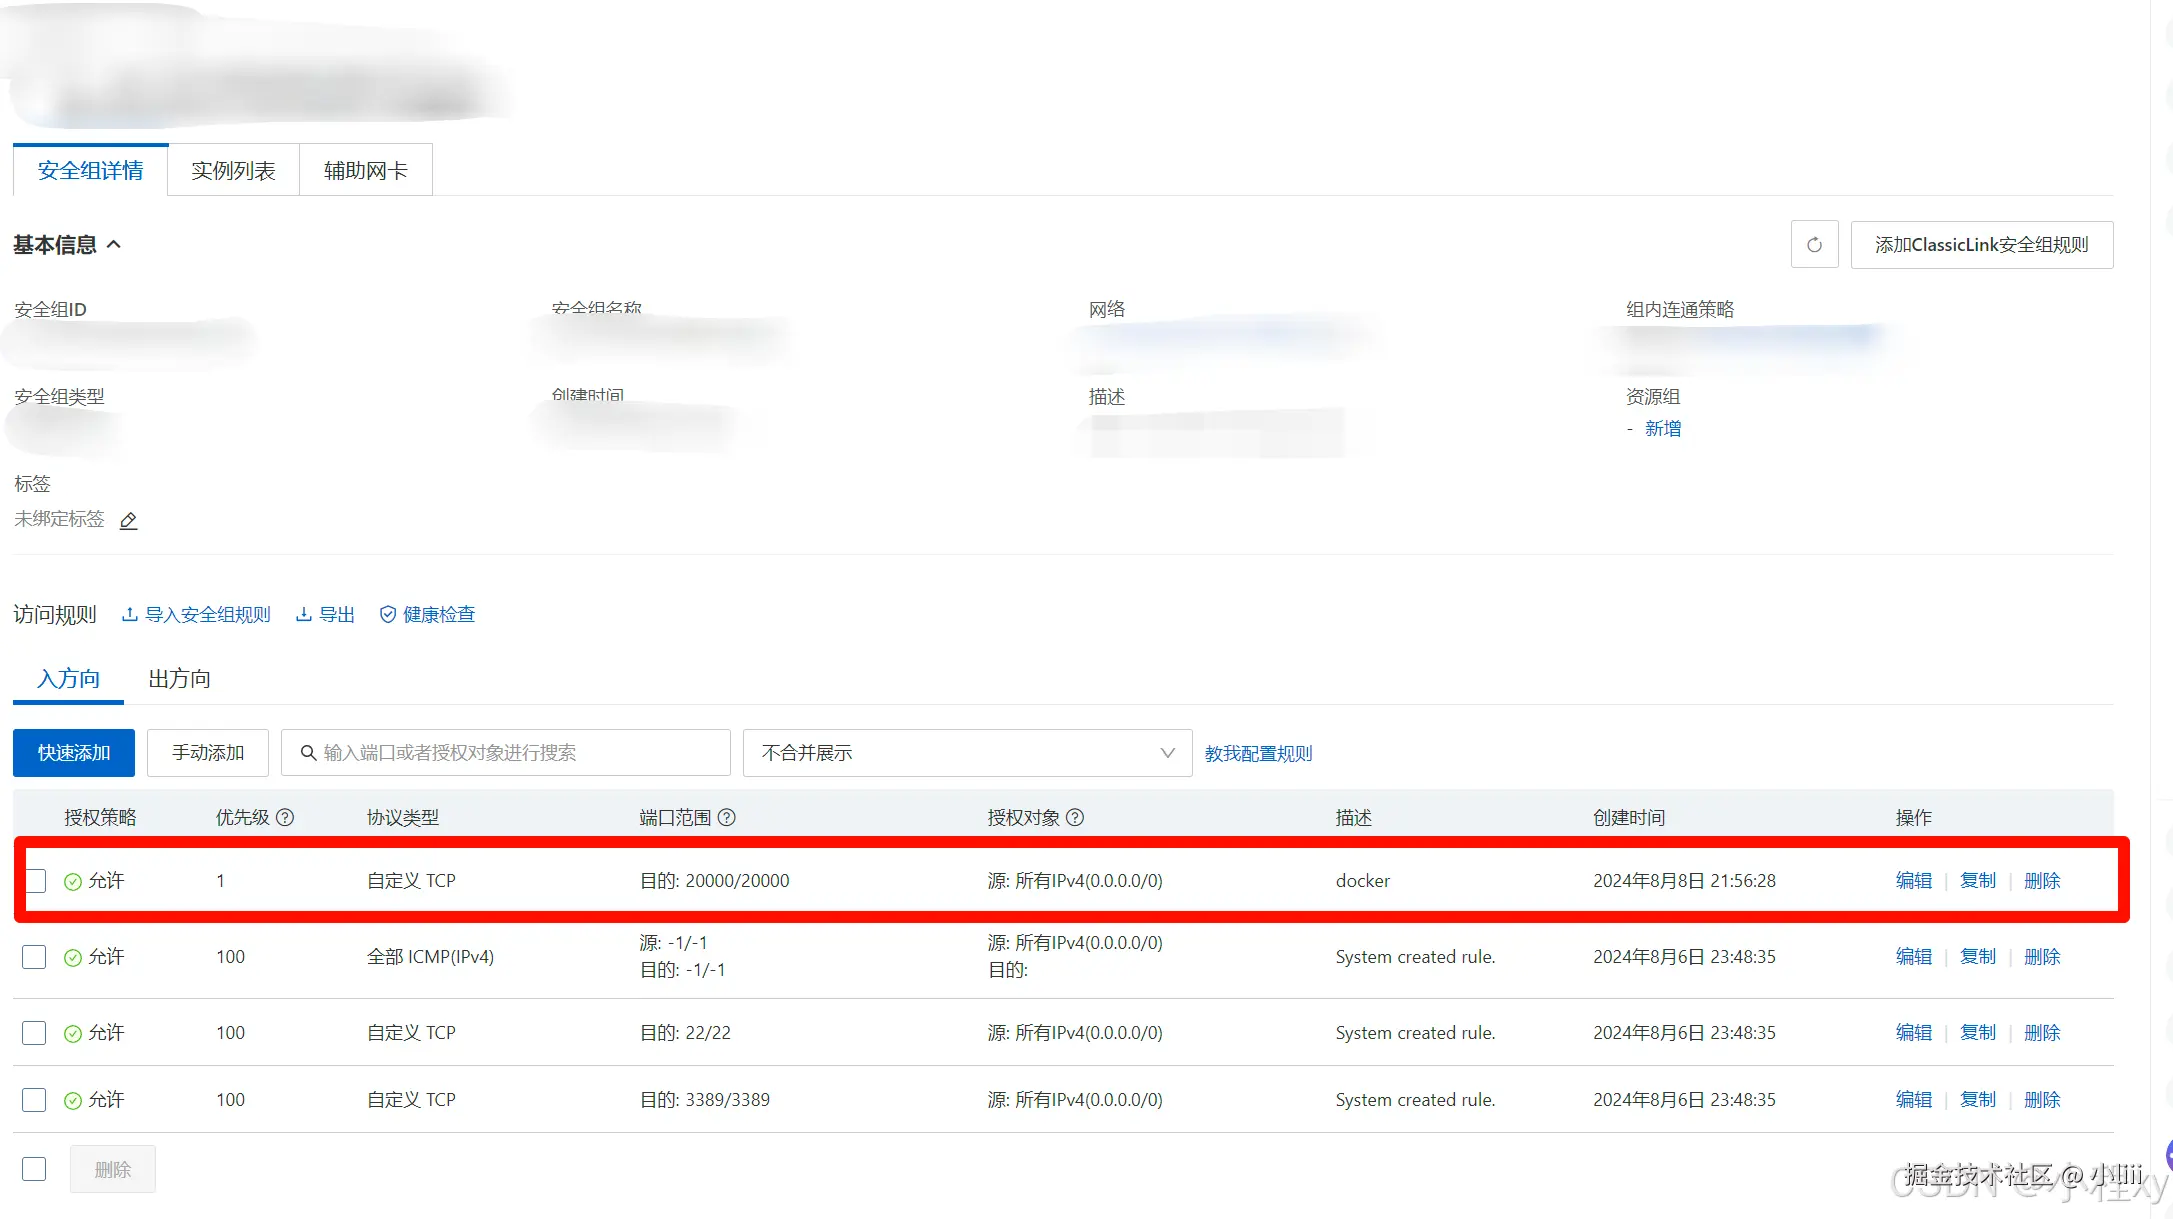This screenshot has width=2173, height=1219.
Task: Click the import security group rules icon
Action: [130, 614]
